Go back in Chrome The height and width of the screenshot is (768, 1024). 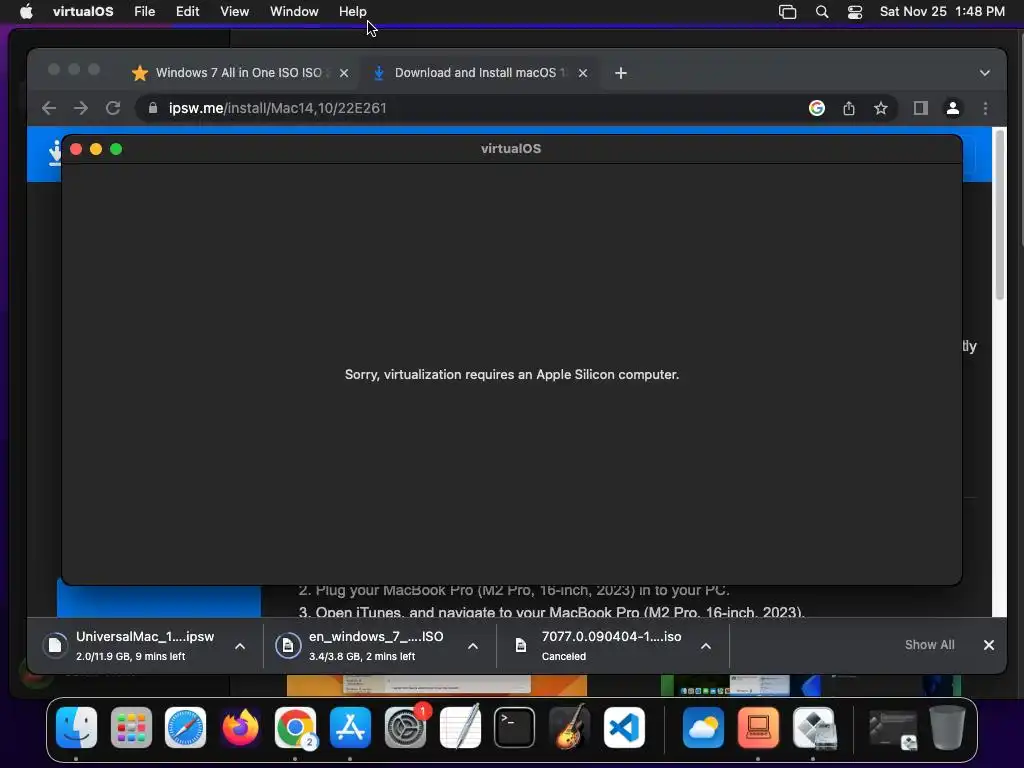click(49, 108)
